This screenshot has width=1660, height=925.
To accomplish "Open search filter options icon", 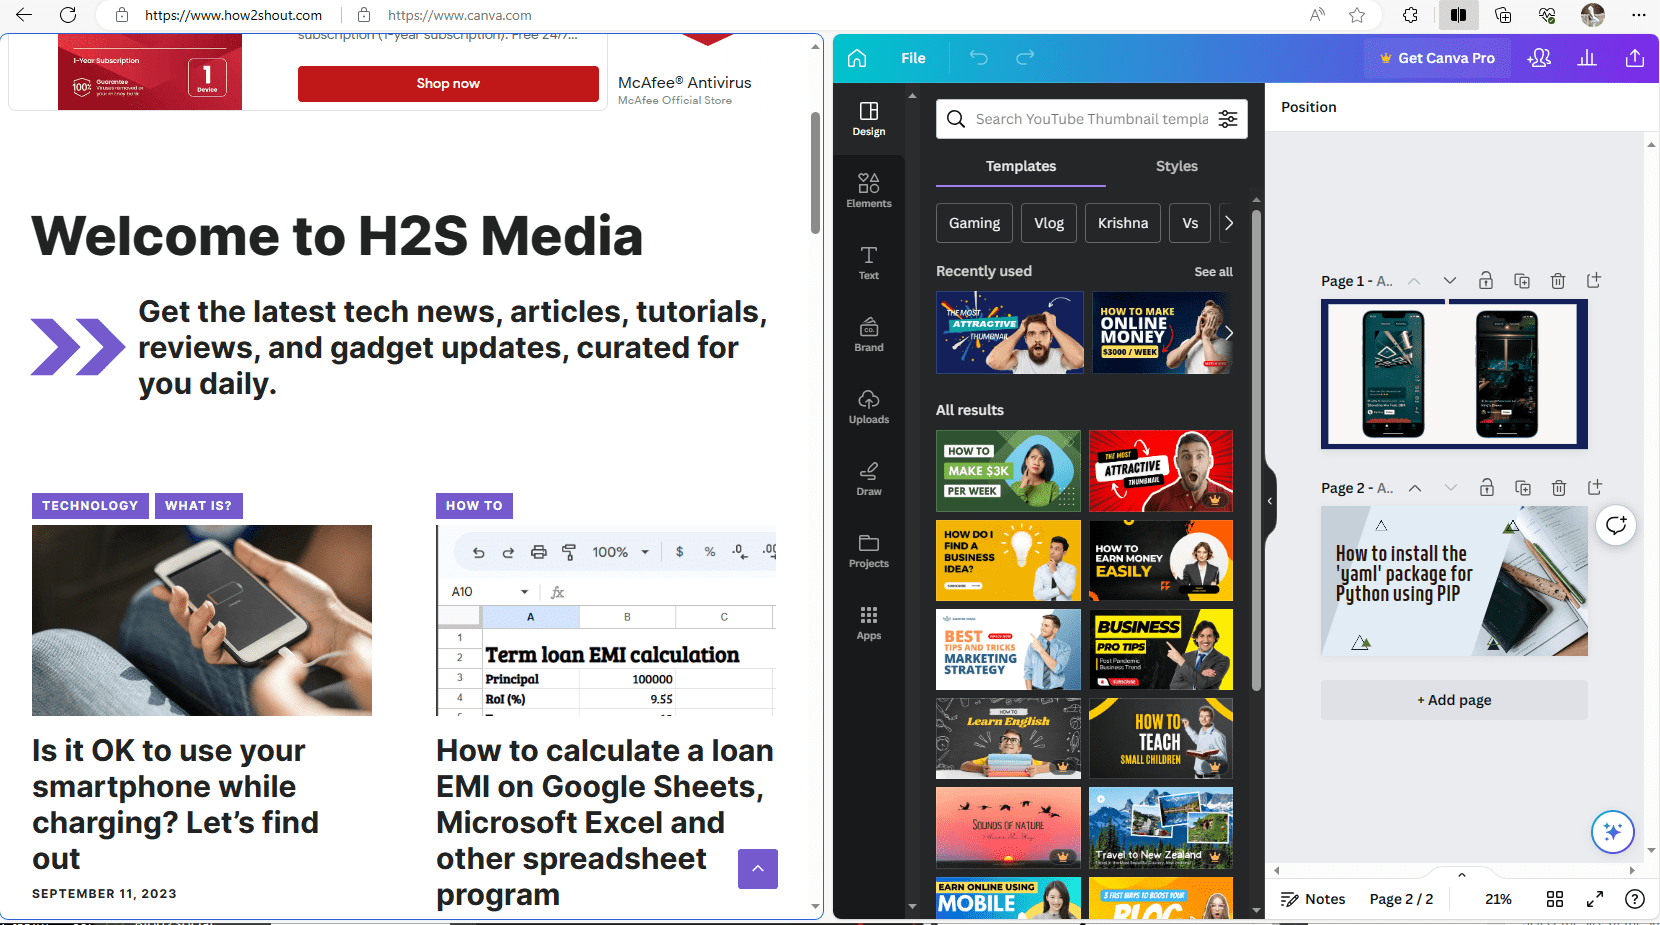I will click(1228, 119).
